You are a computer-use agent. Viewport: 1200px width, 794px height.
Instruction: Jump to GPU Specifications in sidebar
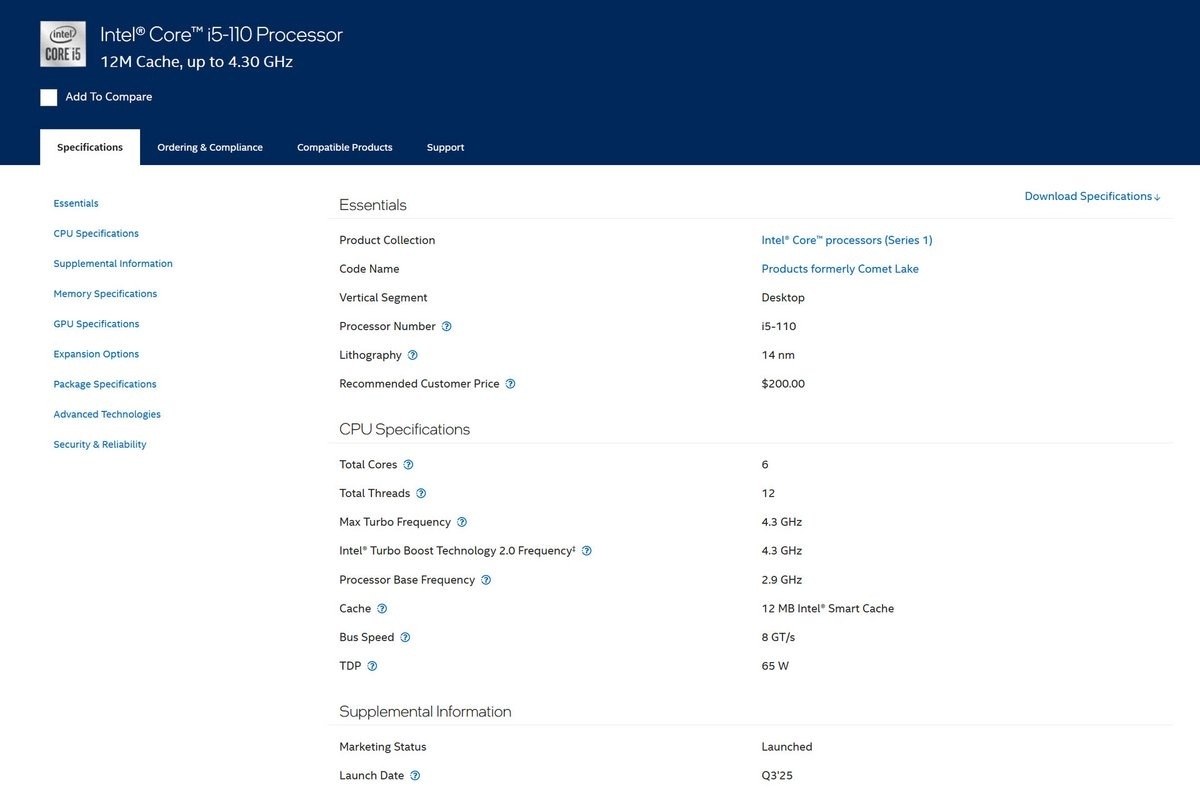tap(96, 324)
